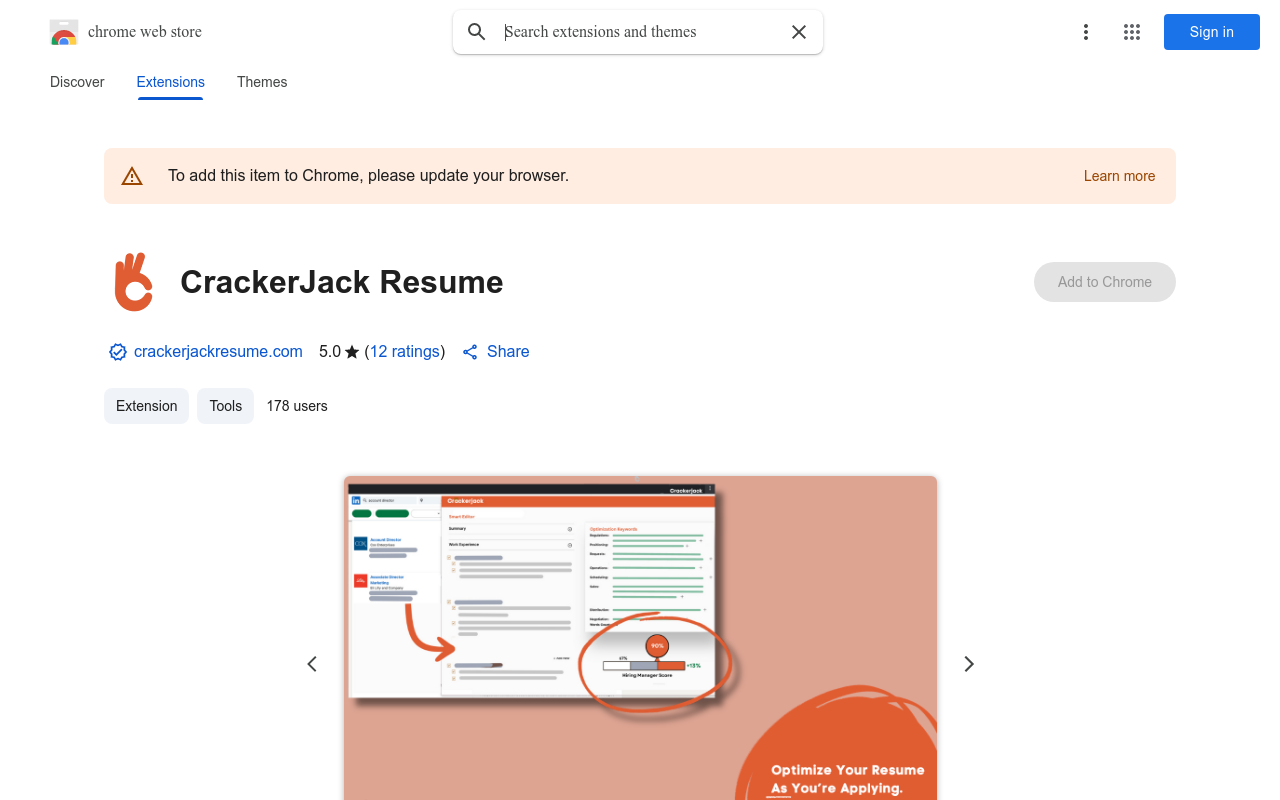Select the Extensions tab

(171, 82)
